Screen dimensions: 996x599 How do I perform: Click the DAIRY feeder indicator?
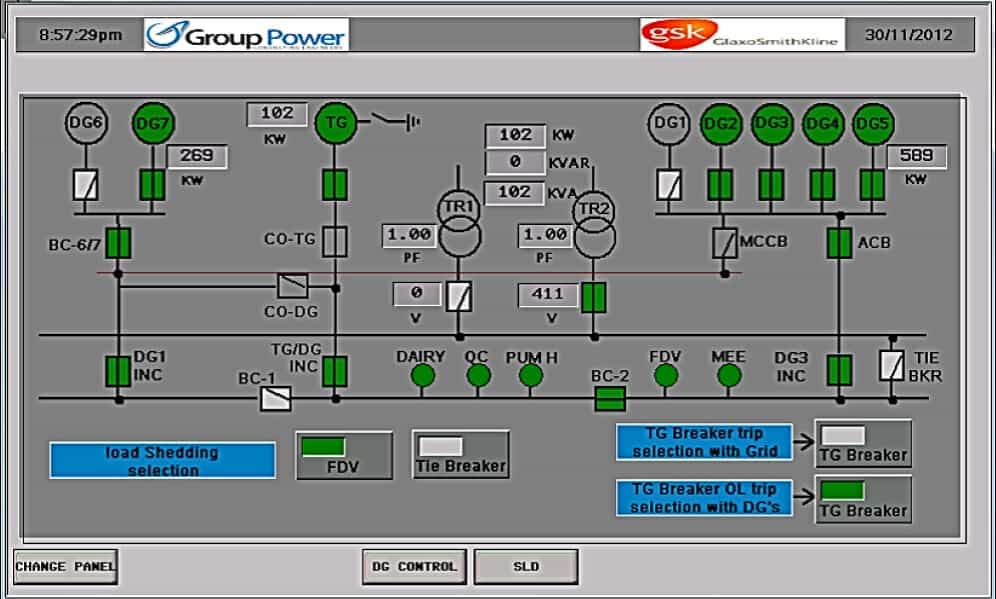pos(422,376)
